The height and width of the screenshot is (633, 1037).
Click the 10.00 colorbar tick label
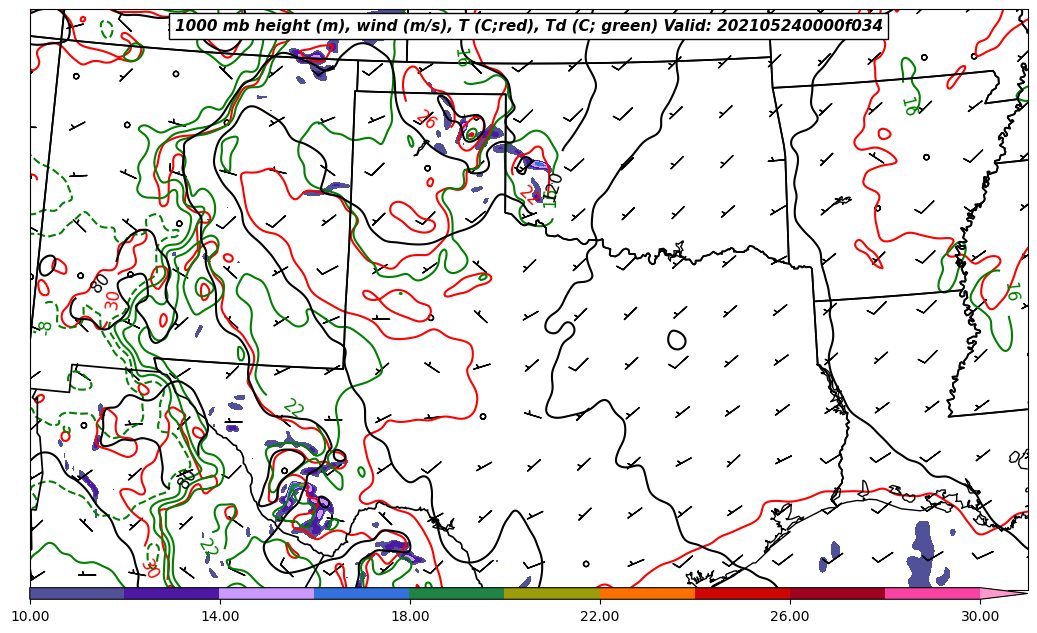[30, 617]
